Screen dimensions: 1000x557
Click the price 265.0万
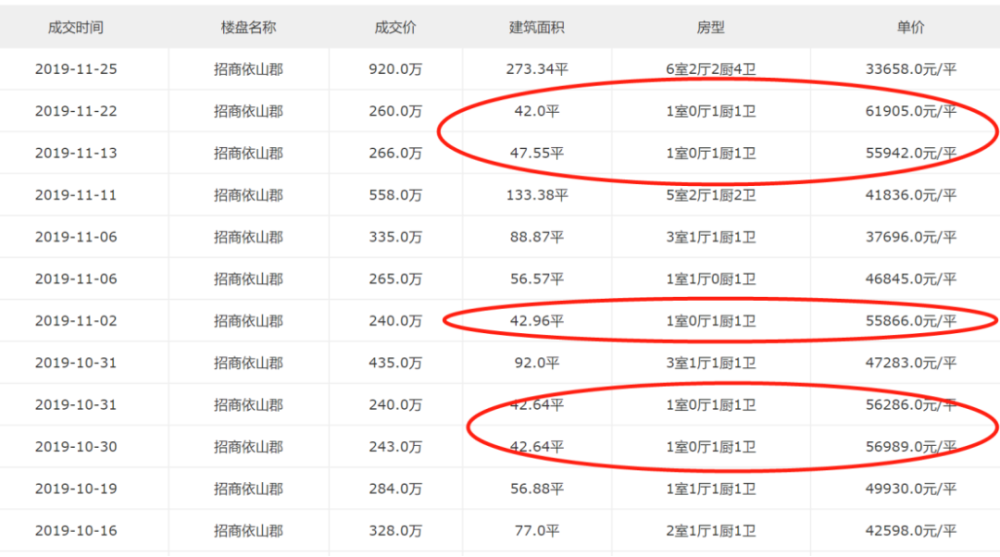click(395, 279)
